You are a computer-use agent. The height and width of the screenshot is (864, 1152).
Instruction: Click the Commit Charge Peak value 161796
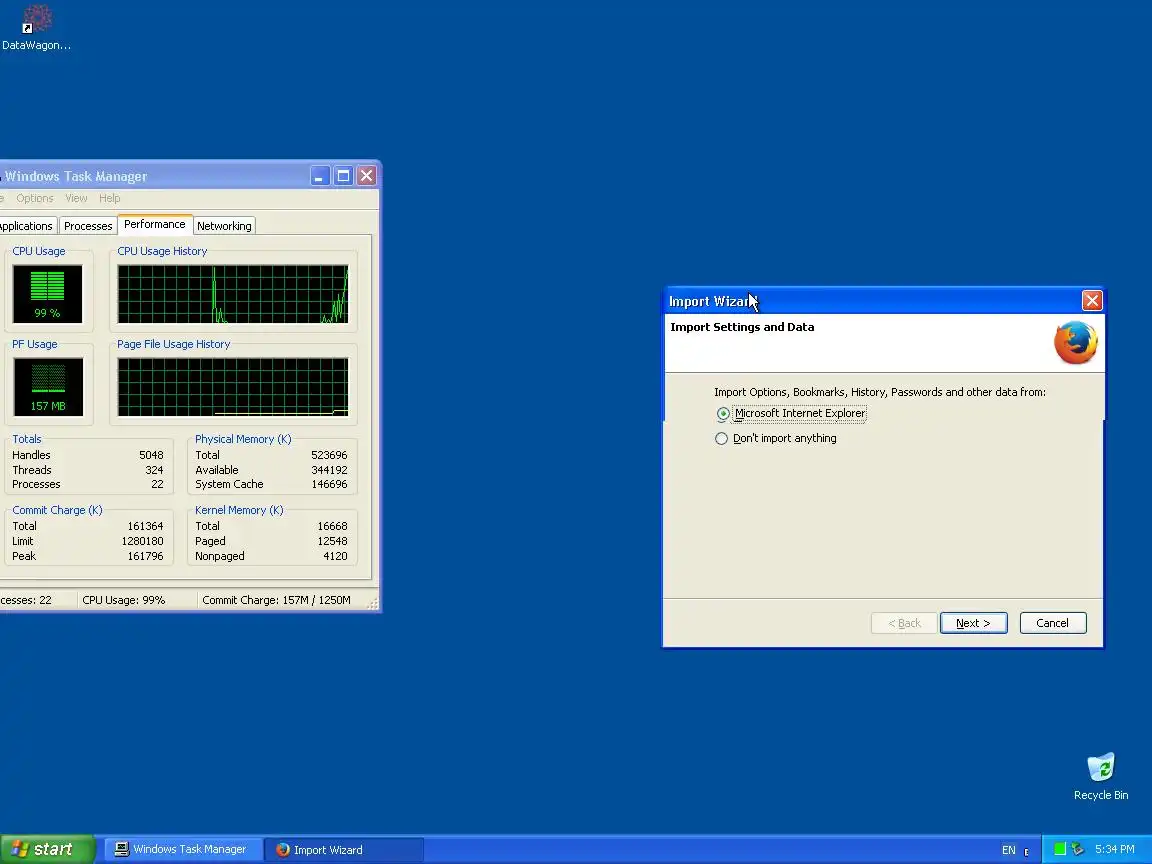pos(145,556)
